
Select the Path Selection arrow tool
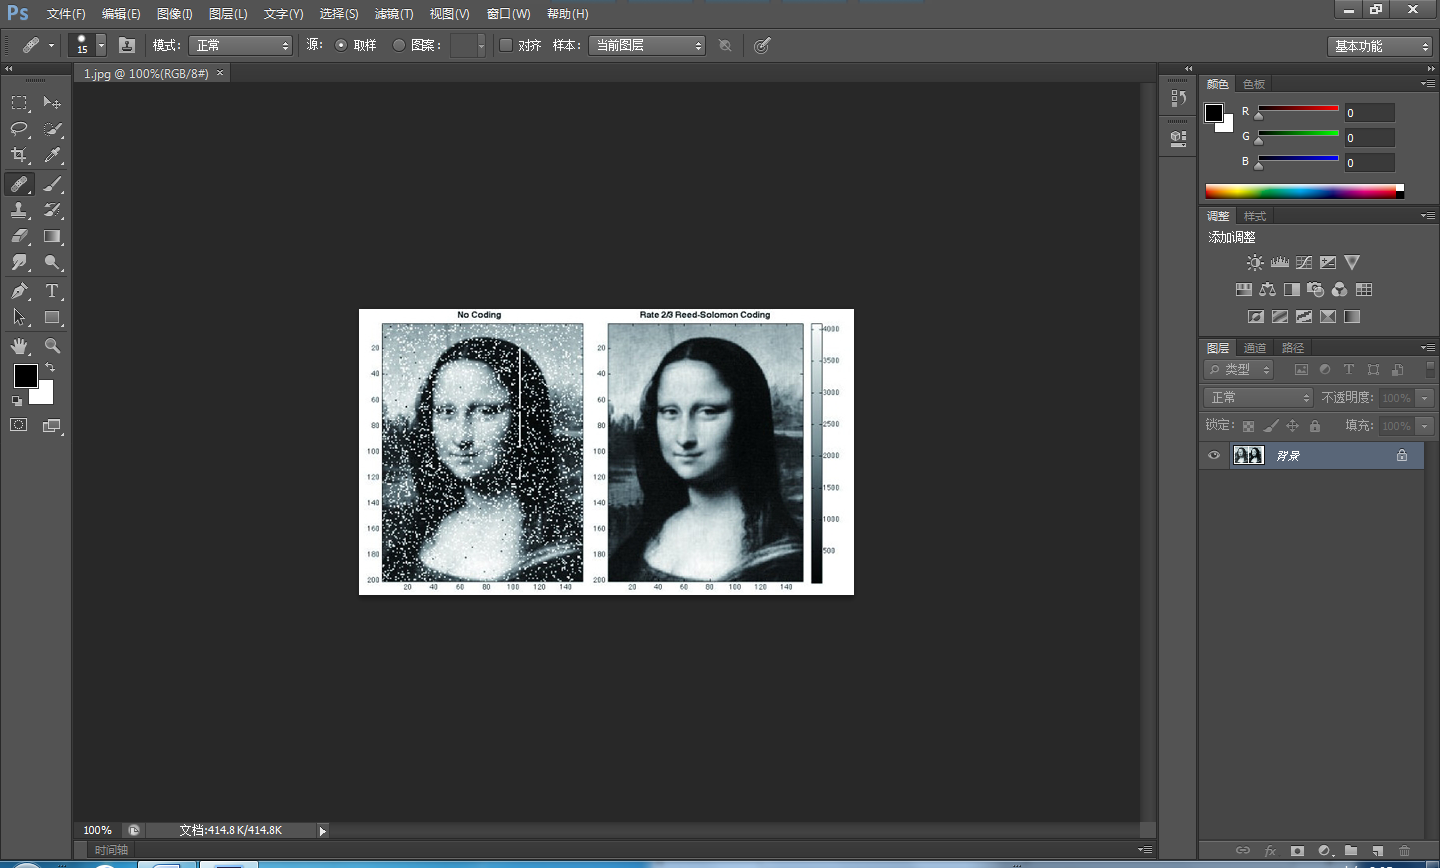pos(19,317)
